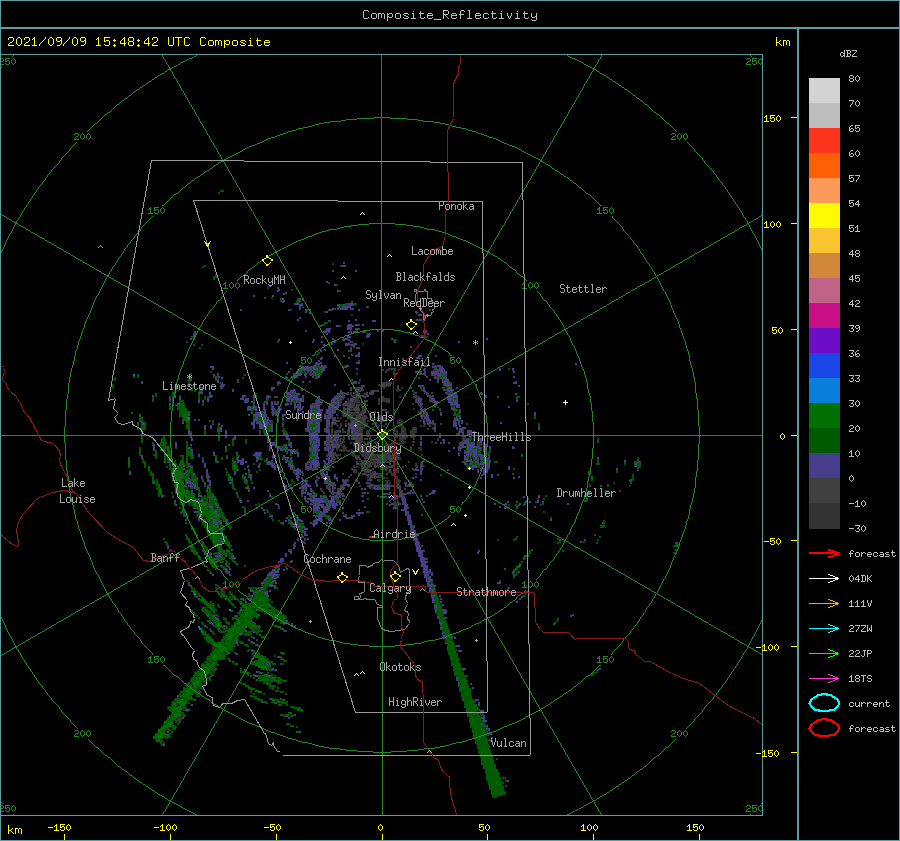The image size is (900, 841).
Task: Click the Calgary city label
Action: (390, 588)
